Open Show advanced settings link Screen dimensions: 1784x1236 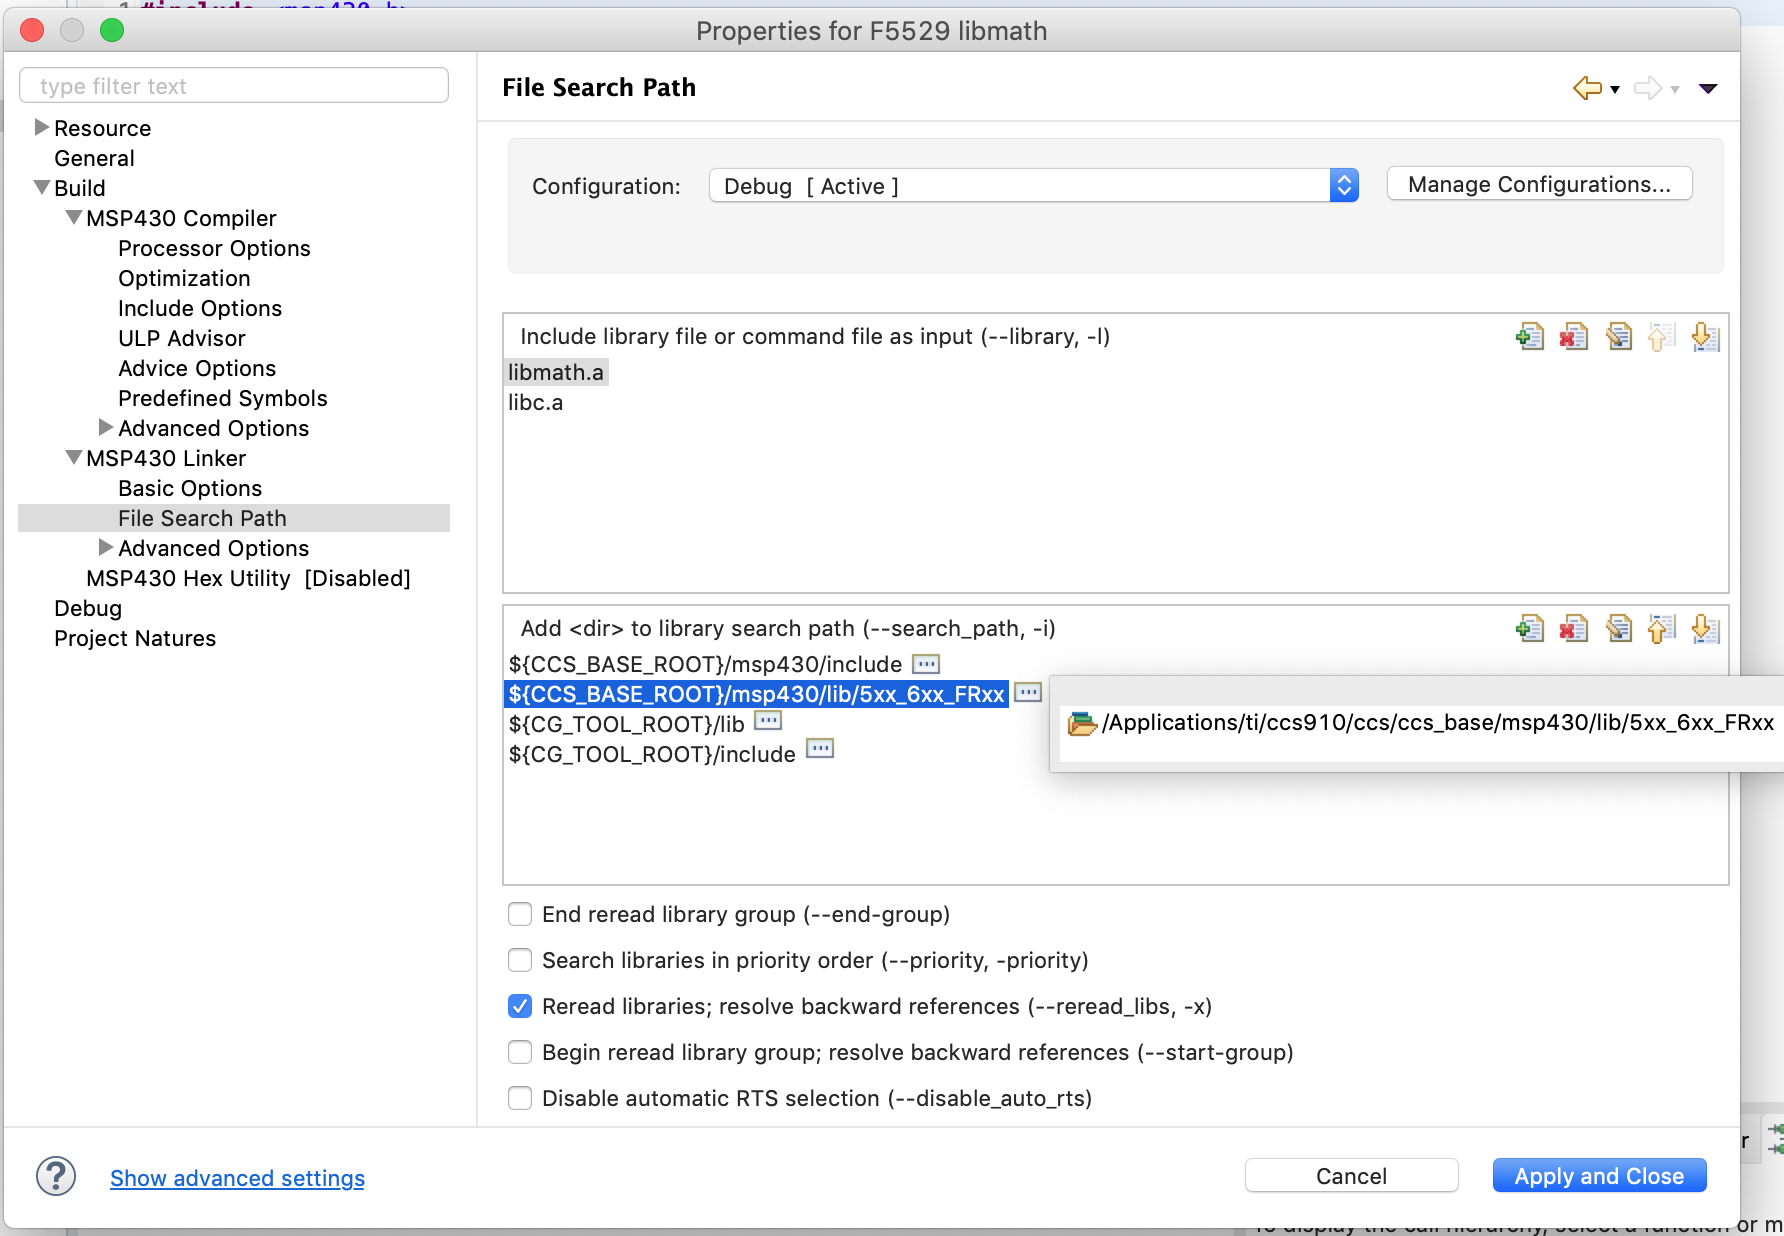(237, 1178)
